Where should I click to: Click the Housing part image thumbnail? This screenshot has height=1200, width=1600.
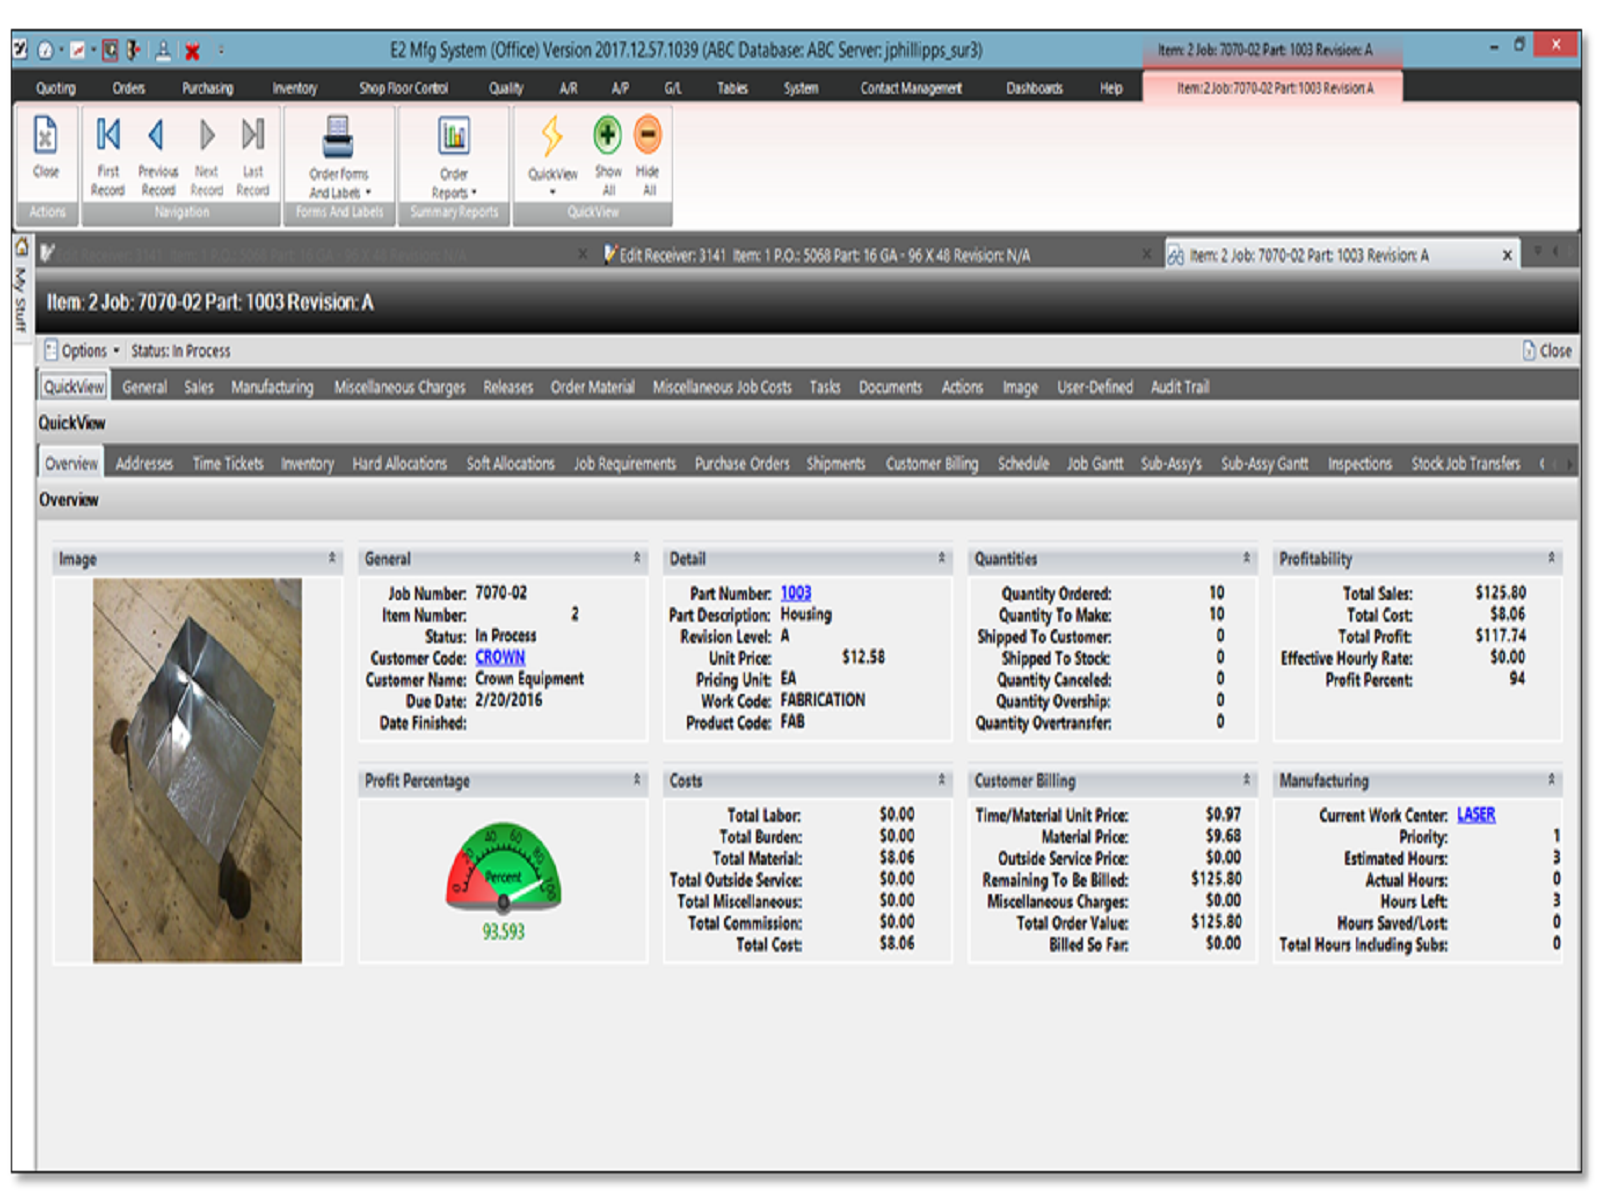pos(197,770)
